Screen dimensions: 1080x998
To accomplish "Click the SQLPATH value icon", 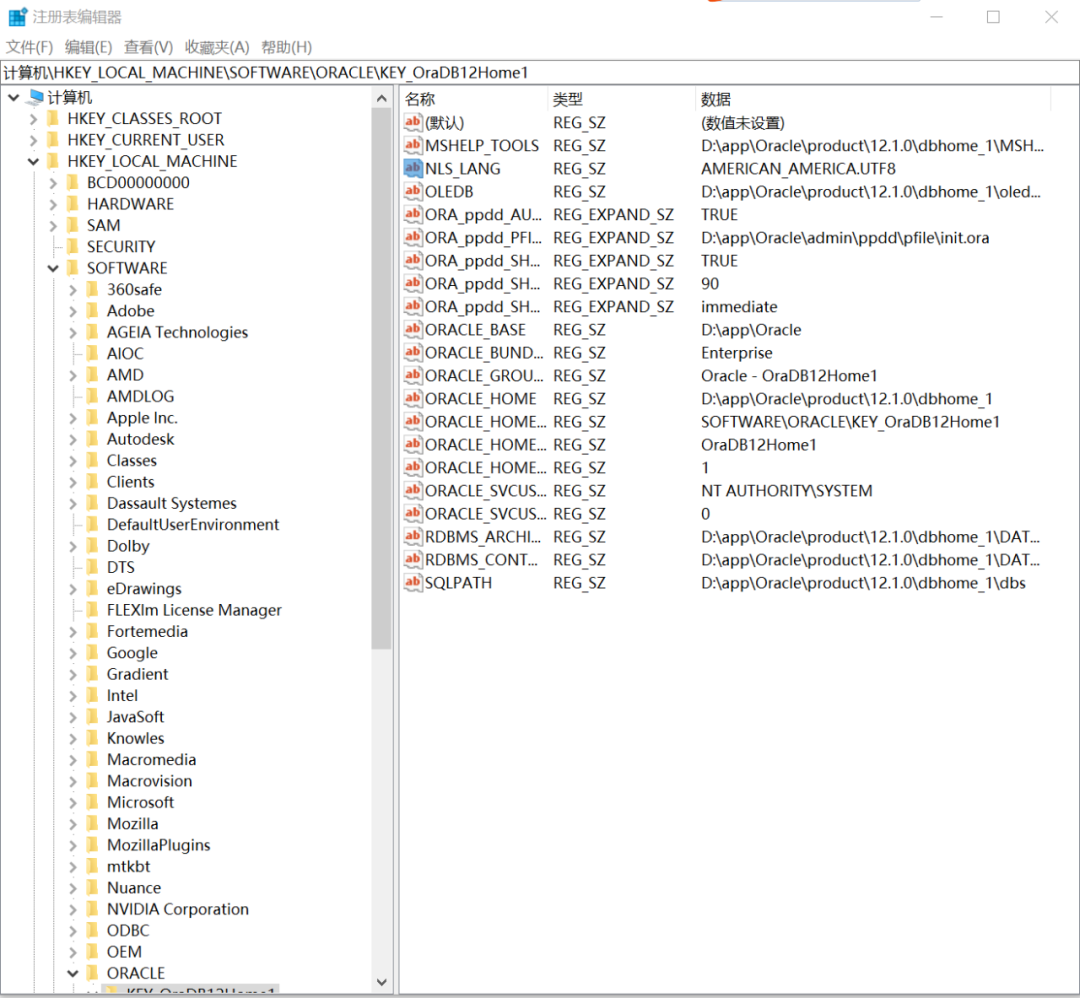I will [x=413, y=583].
